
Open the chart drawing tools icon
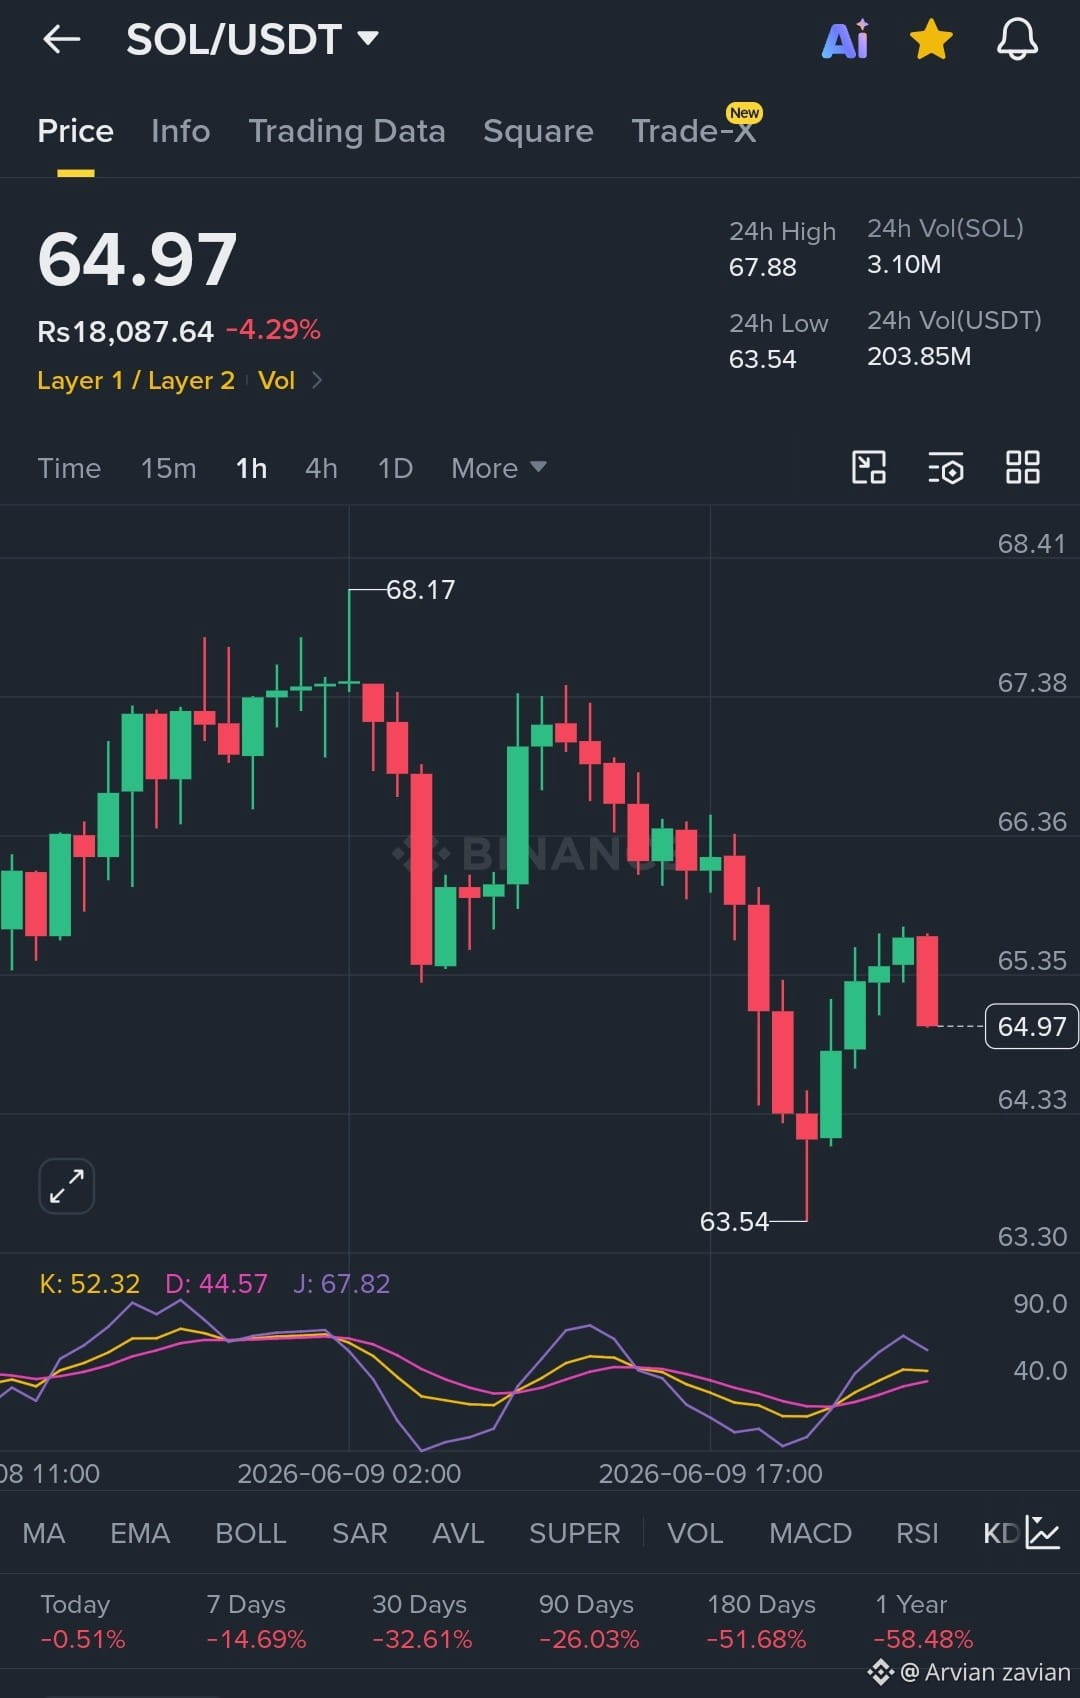(x=869, y=467)
